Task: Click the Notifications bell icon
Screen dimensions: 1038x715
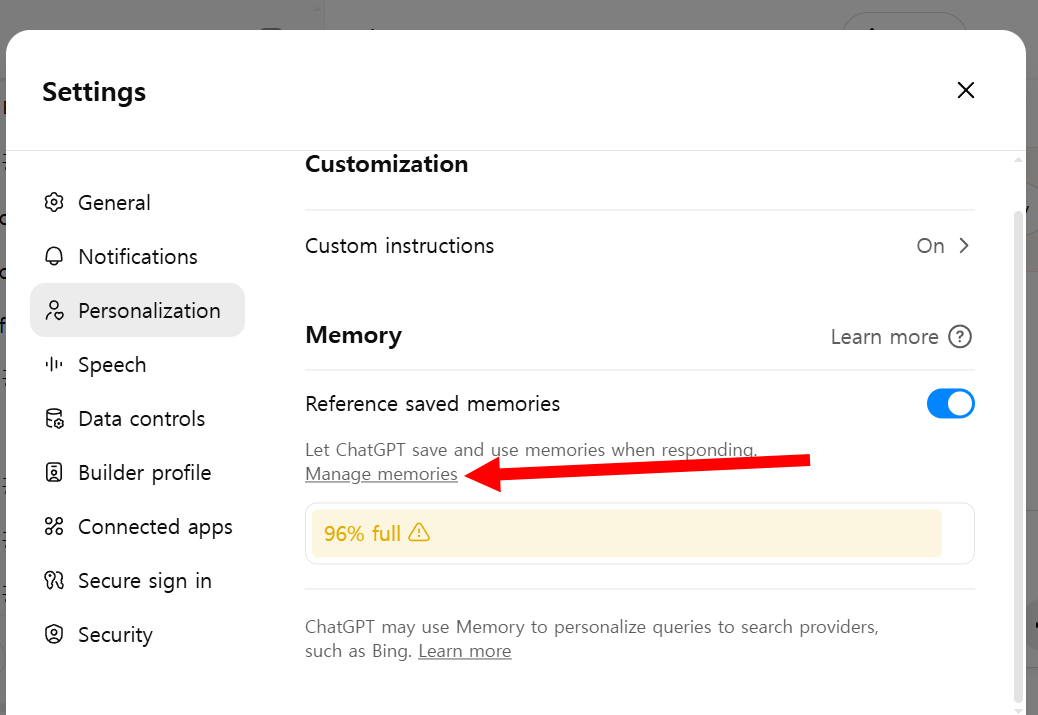Action: tap(54, 256)
